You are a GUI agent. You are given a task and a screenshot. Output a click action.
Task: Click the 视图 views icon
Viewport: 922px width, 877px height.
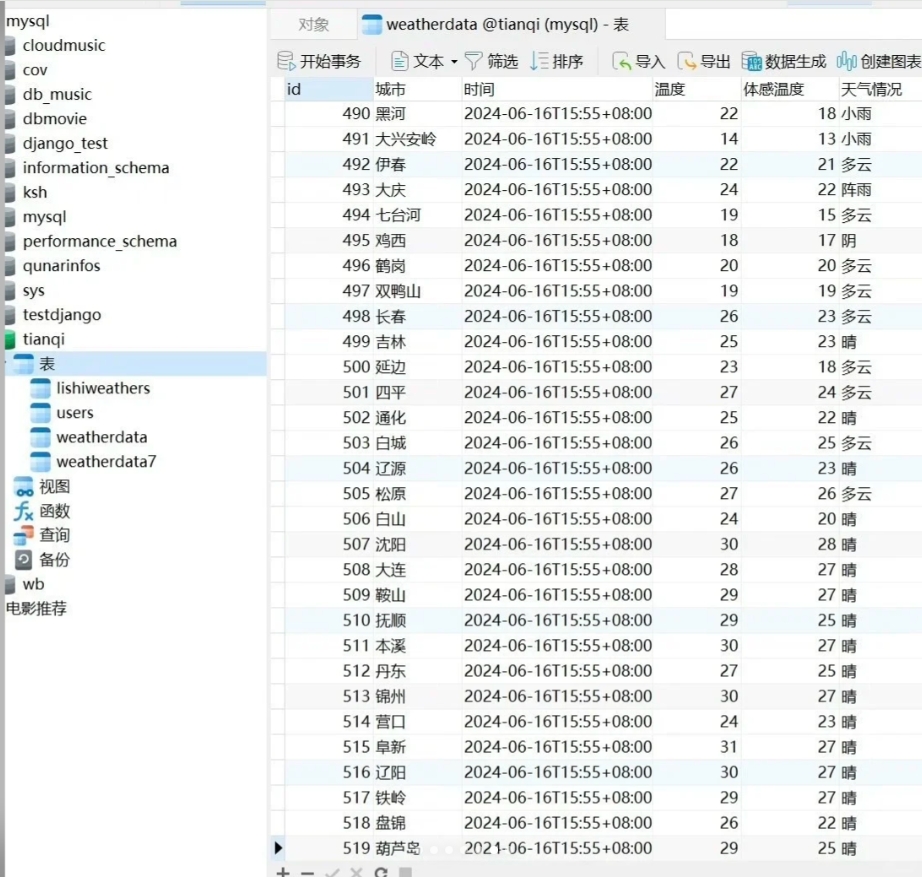pos(24,486)
